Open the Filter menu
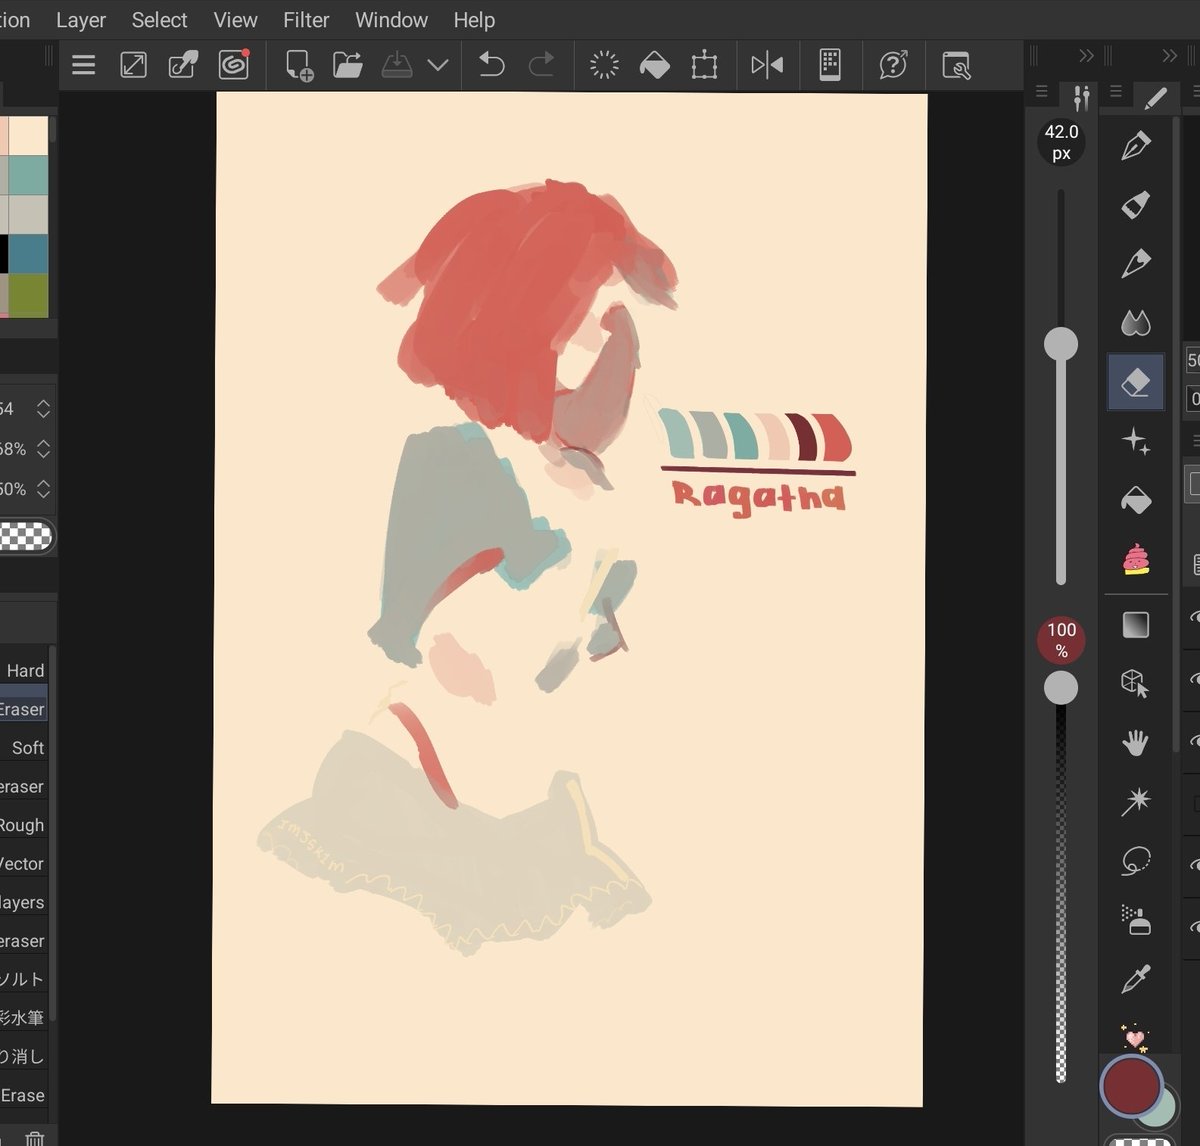 click(306, 20)
